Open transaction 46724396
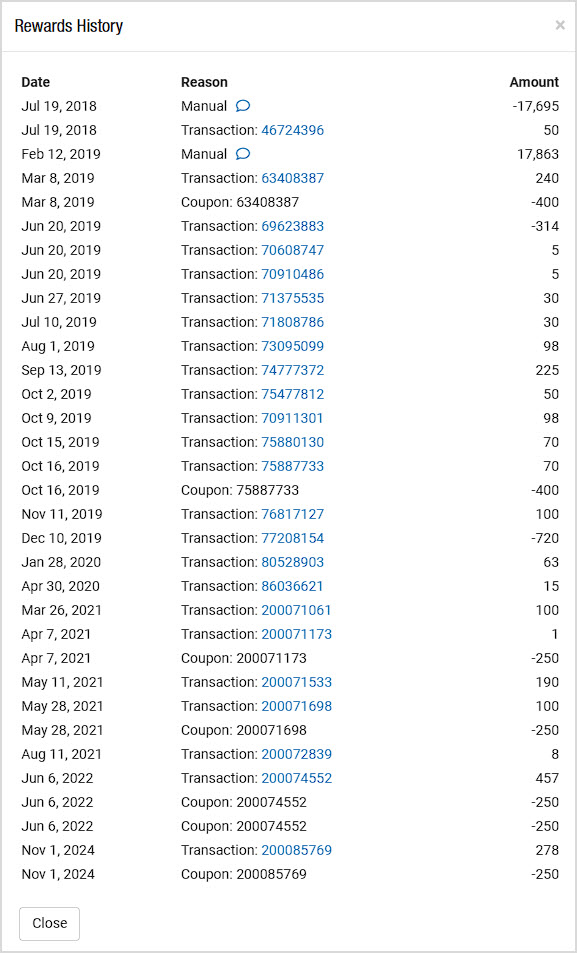The height and width of the screenshot is (953, 577). point(292,130)
